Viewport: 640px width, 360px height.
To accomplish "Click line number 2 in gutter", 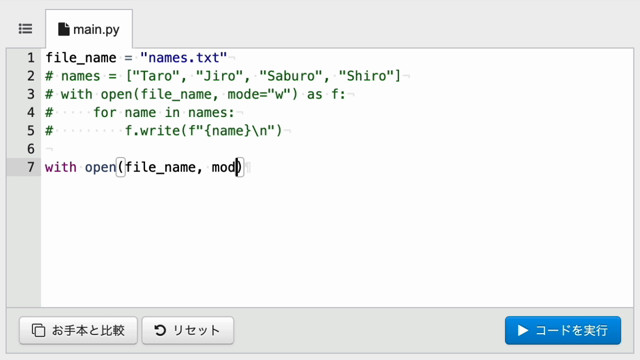I will 31,76.
